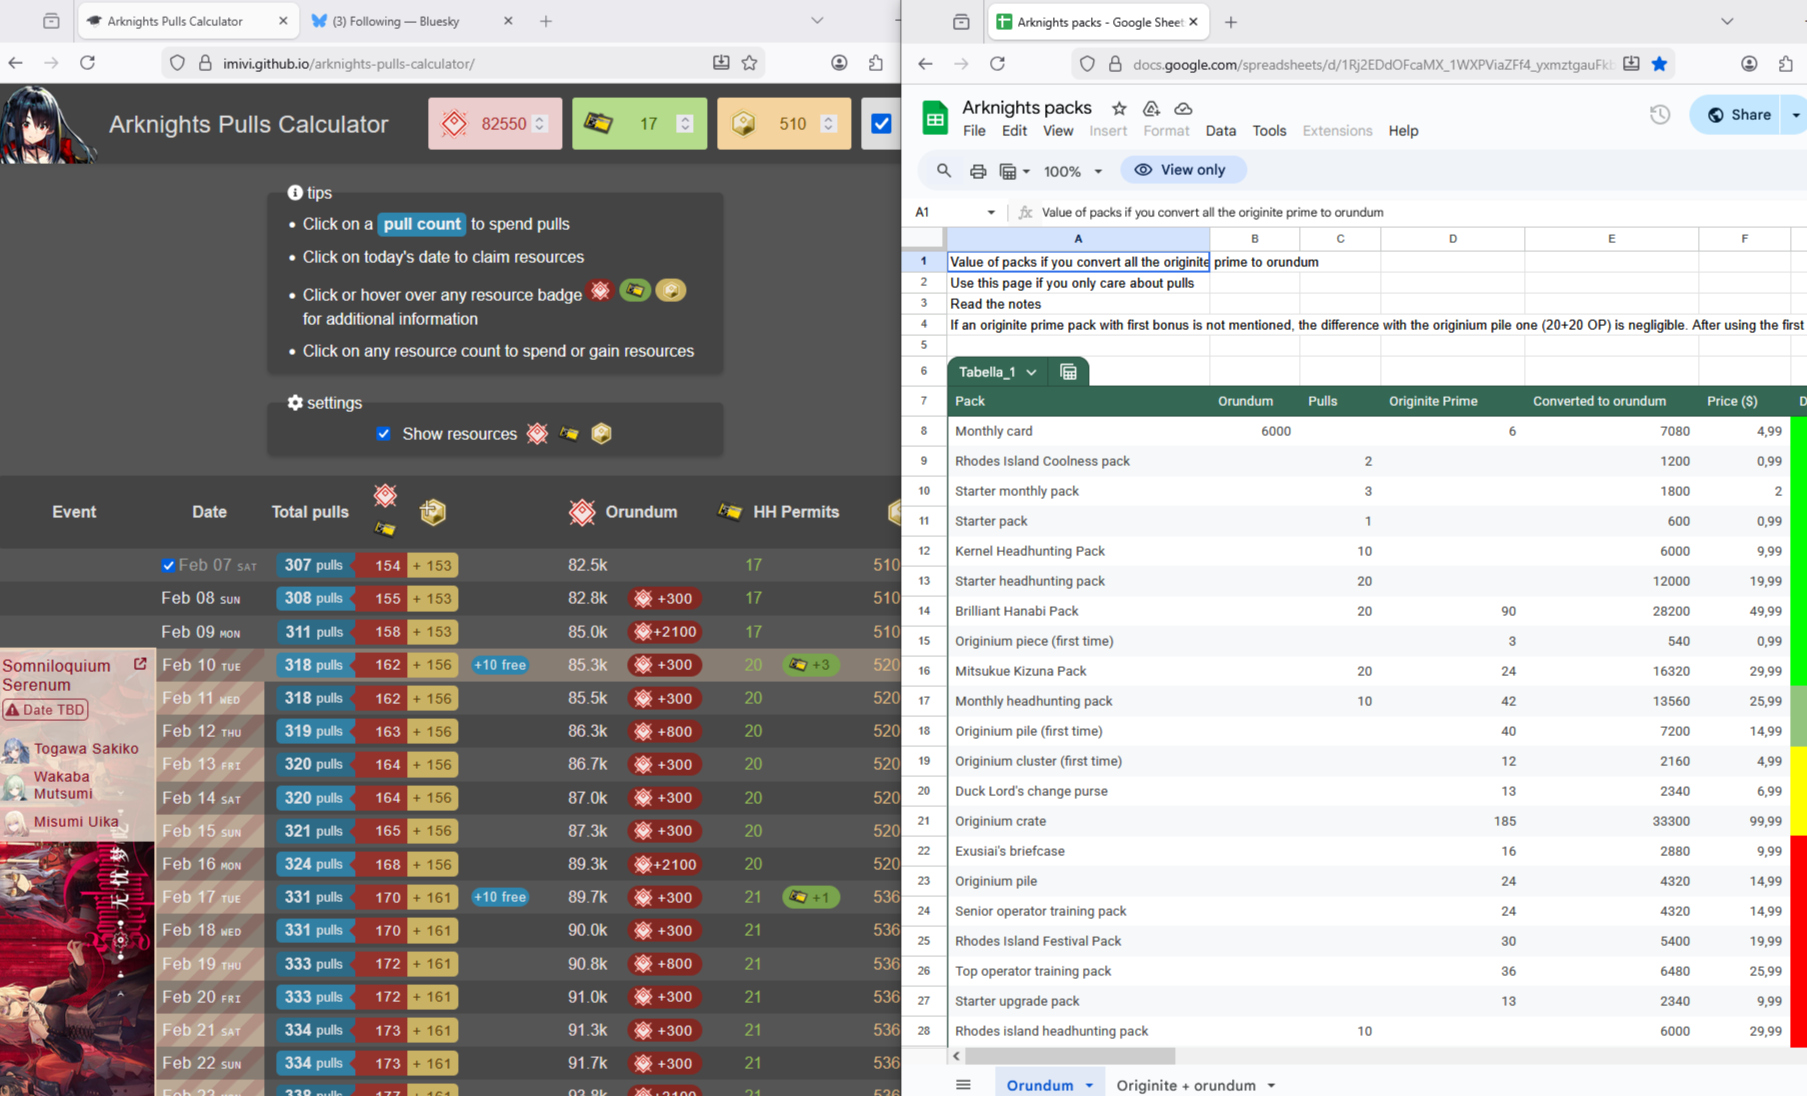Expand the Tabella_1 table dropdown
The height and width of the screenshot is (1096, 1807).
tap(1031, 372)
